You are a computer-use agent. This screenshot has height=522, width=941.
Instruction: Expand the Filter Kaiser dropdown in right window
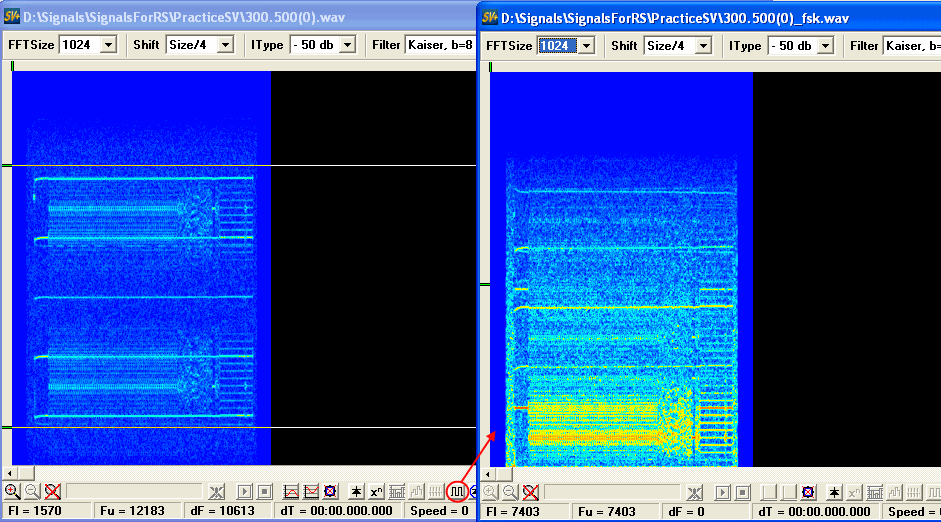click(x=912, y=45)
